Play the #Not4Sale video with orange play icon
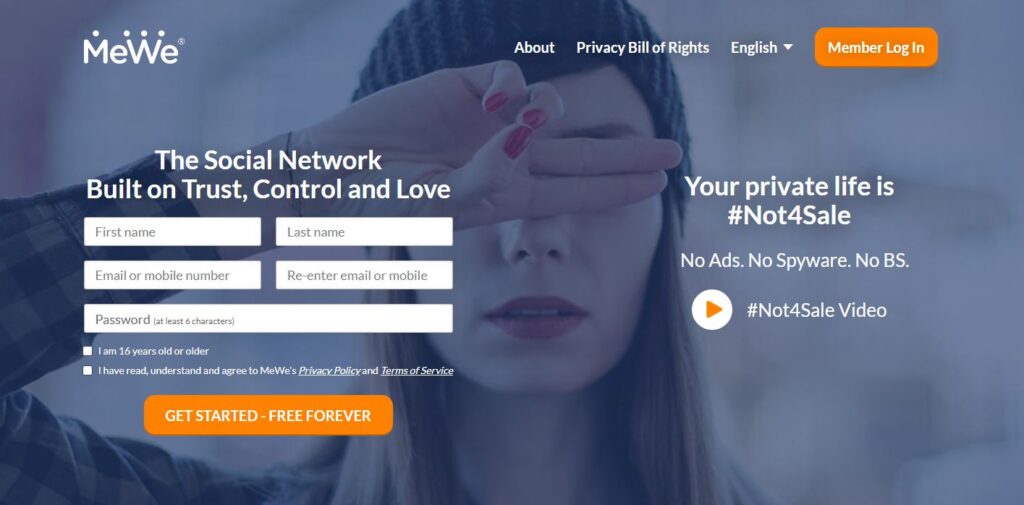 pyautogui.click(x=712, y=310)
